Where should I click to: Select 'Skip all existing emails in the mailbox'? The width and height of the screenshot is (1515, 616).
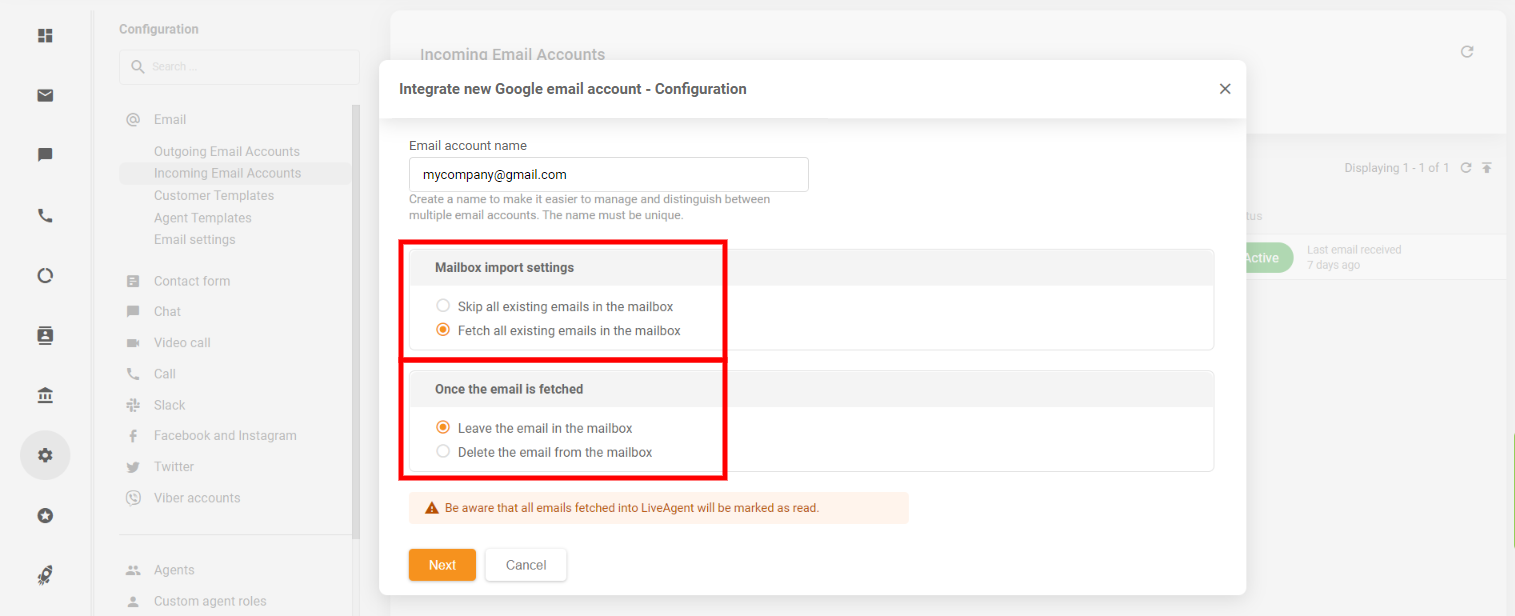click(443, 305)
